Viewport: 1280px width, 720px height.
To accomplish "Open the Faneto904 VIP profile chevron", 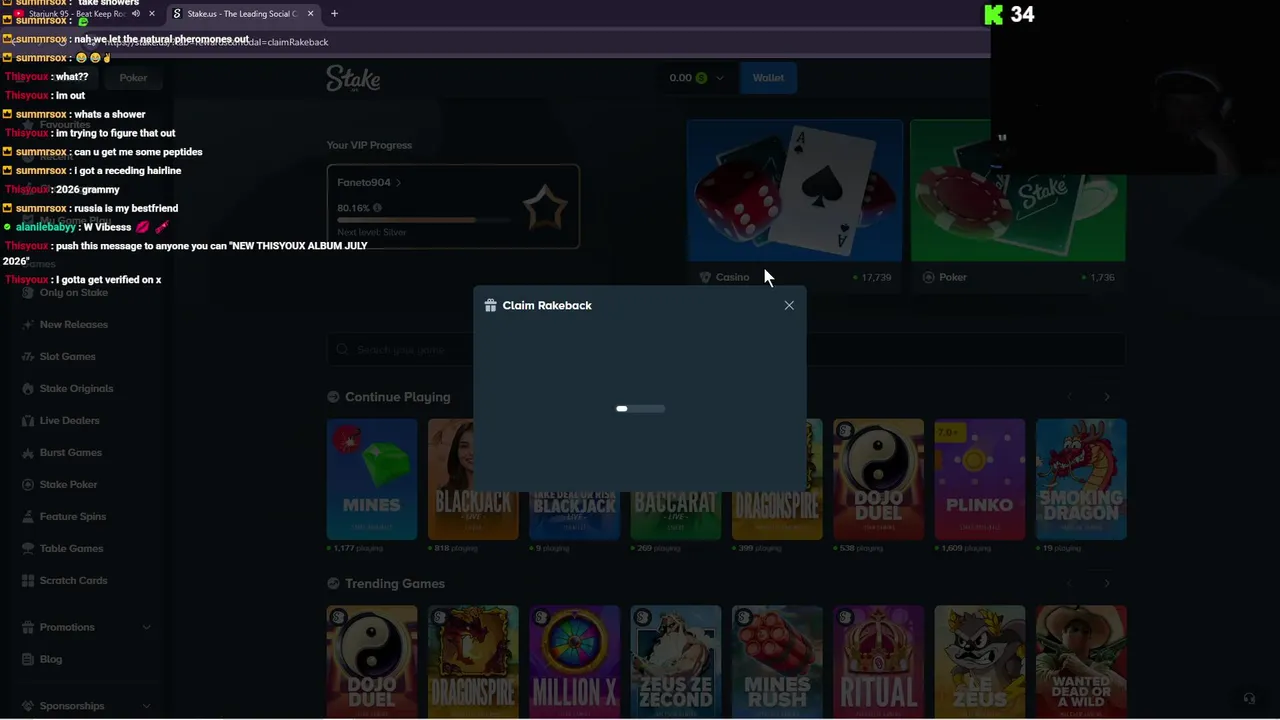I will click(x=398, y=183).
